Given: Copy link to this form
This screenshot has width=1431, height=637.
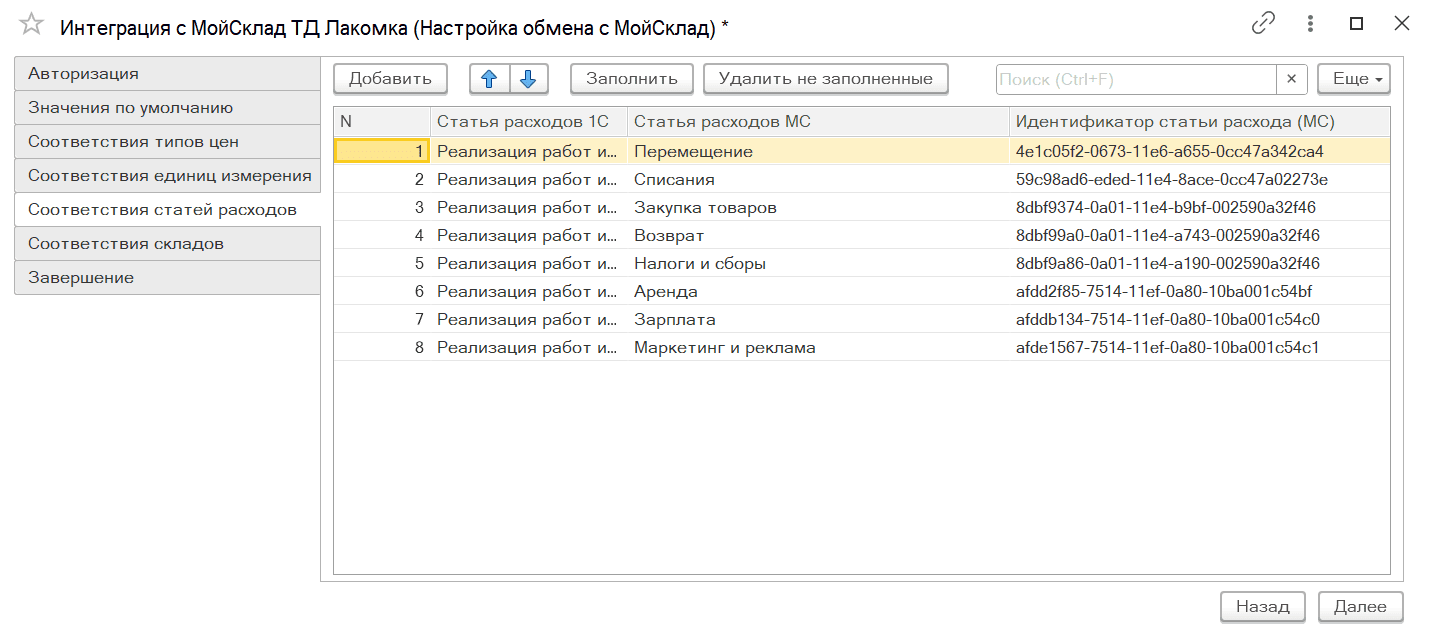Looking at the screenshot, I should 1264,24.
